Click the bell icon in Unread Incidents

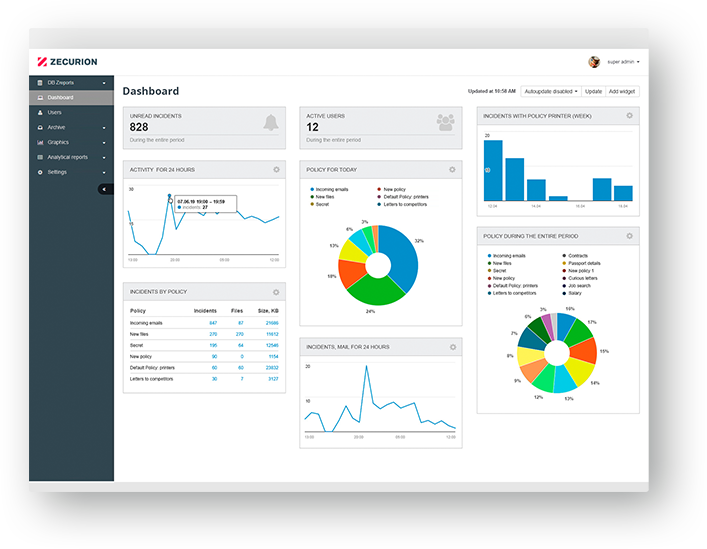point(271,123)
